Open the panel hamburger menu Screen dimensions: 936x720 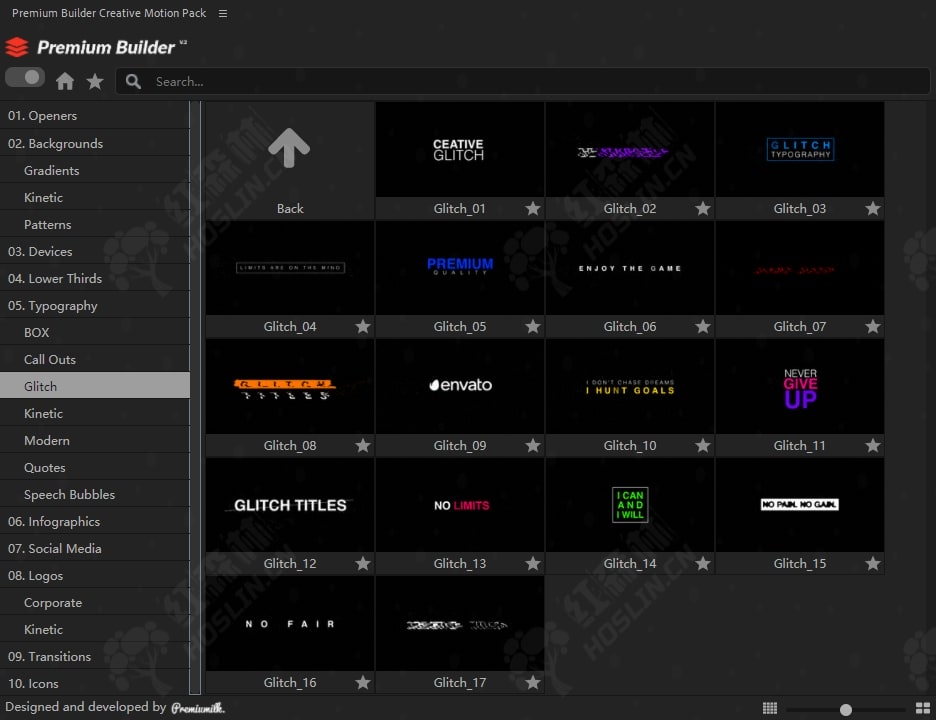point(223,13)
